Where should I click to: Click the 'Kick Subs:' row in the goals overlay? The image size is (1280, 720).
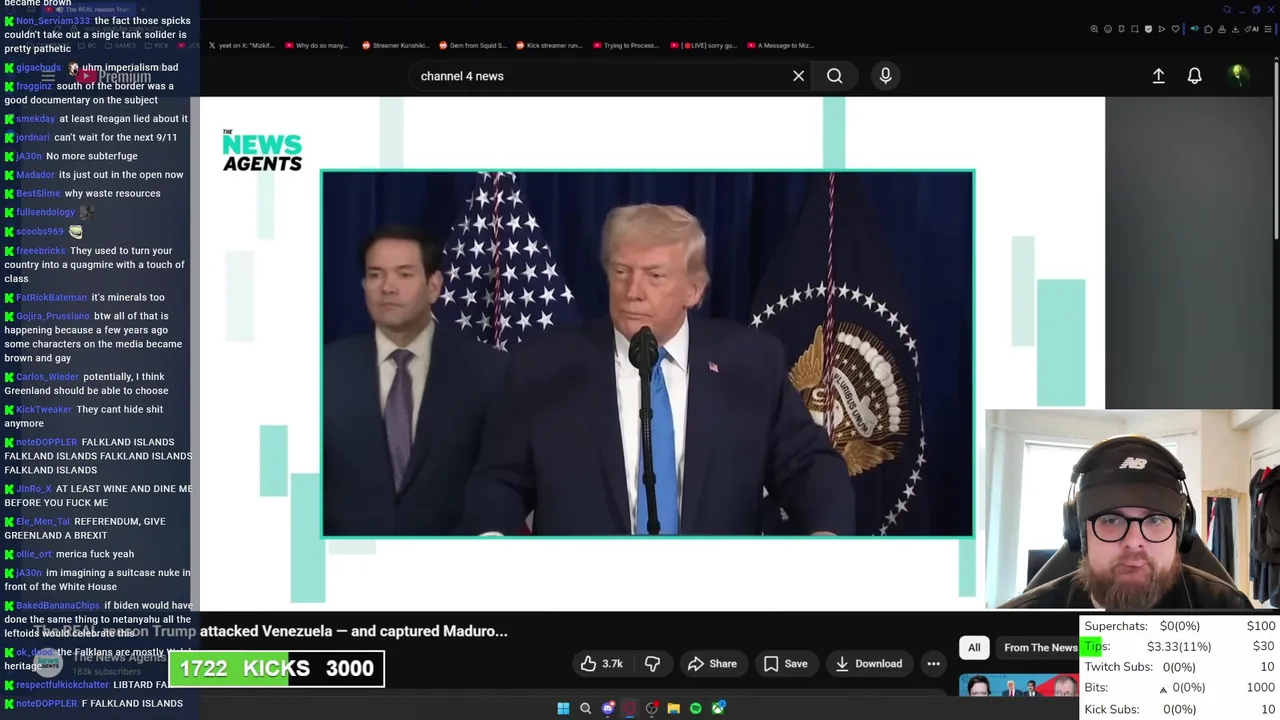tap(1180, 709)
